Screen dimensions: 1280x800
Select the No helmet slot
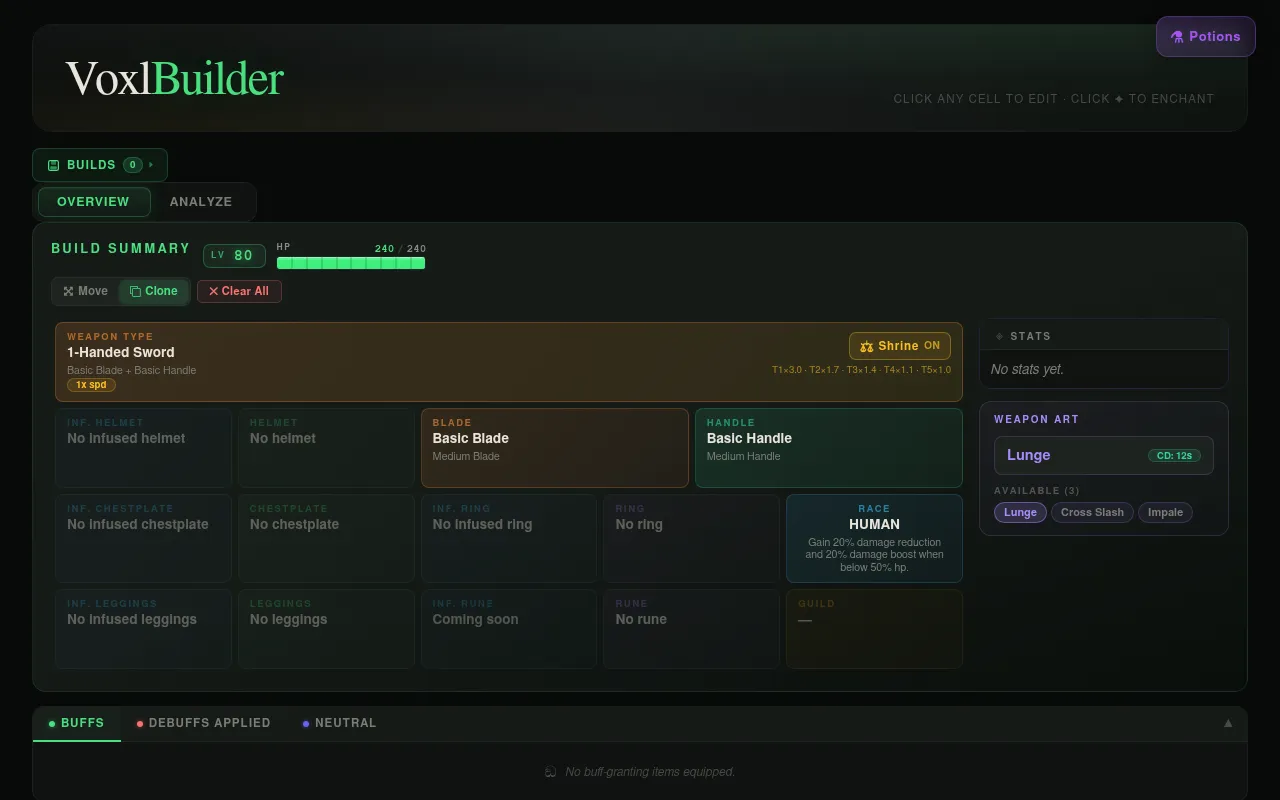coord(326,448)
